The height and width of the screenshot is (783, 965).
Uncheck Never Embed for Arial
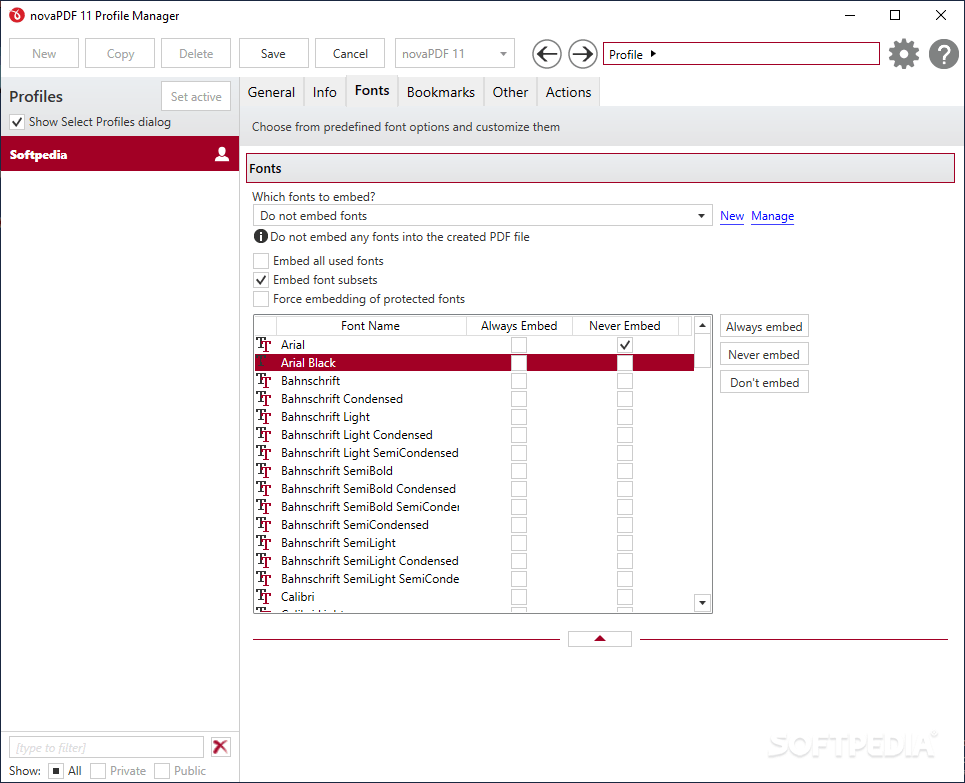tap(625, 345)
